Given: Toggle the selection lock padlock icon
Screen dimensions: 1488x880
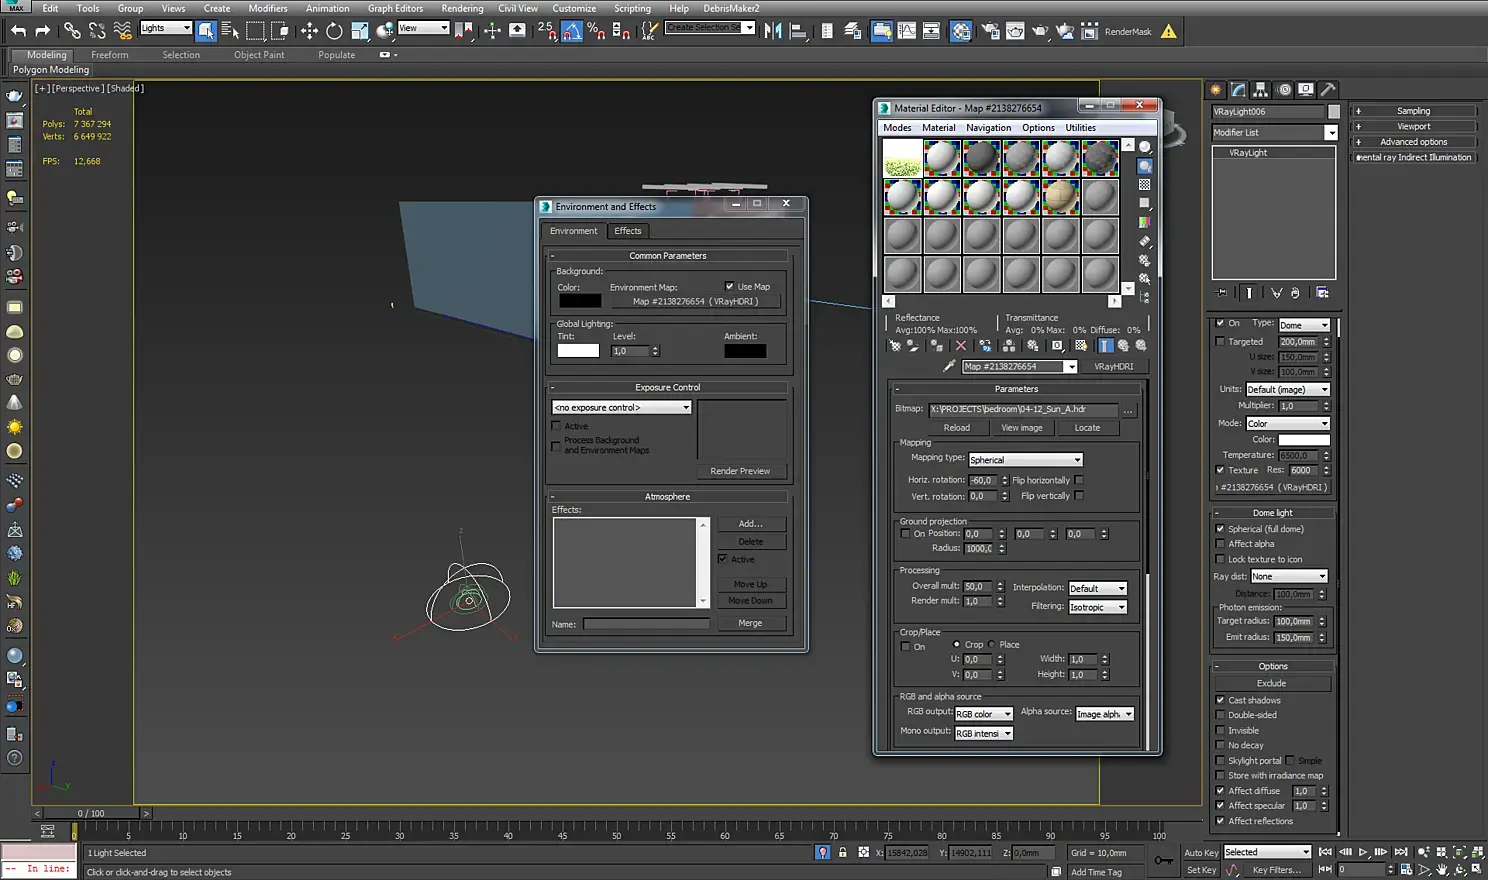Looking at the screenshot, I should point(842,853).
